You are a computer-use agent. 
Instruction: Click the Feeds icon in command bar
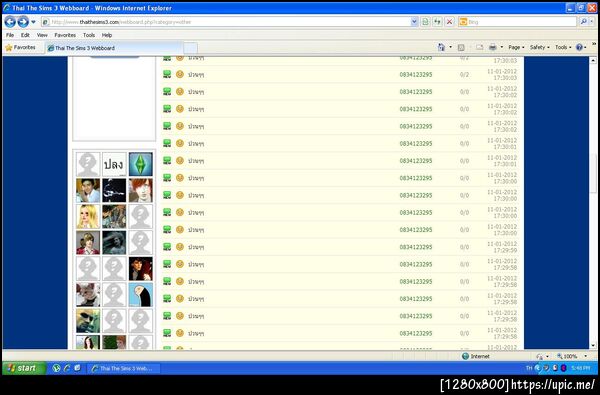tap(461, 47)
